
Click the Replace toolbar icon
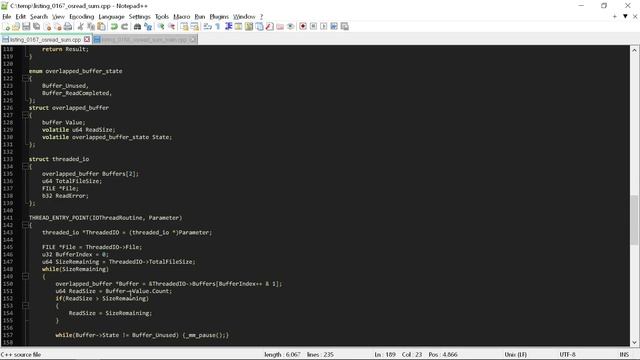coord(148,27)
